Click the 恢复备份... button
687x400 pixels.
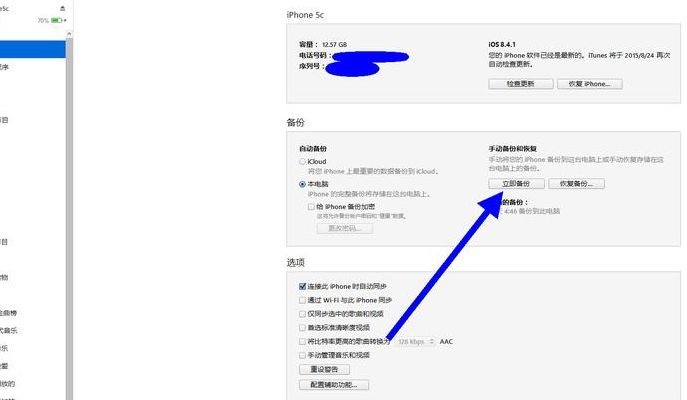point(576,184)
